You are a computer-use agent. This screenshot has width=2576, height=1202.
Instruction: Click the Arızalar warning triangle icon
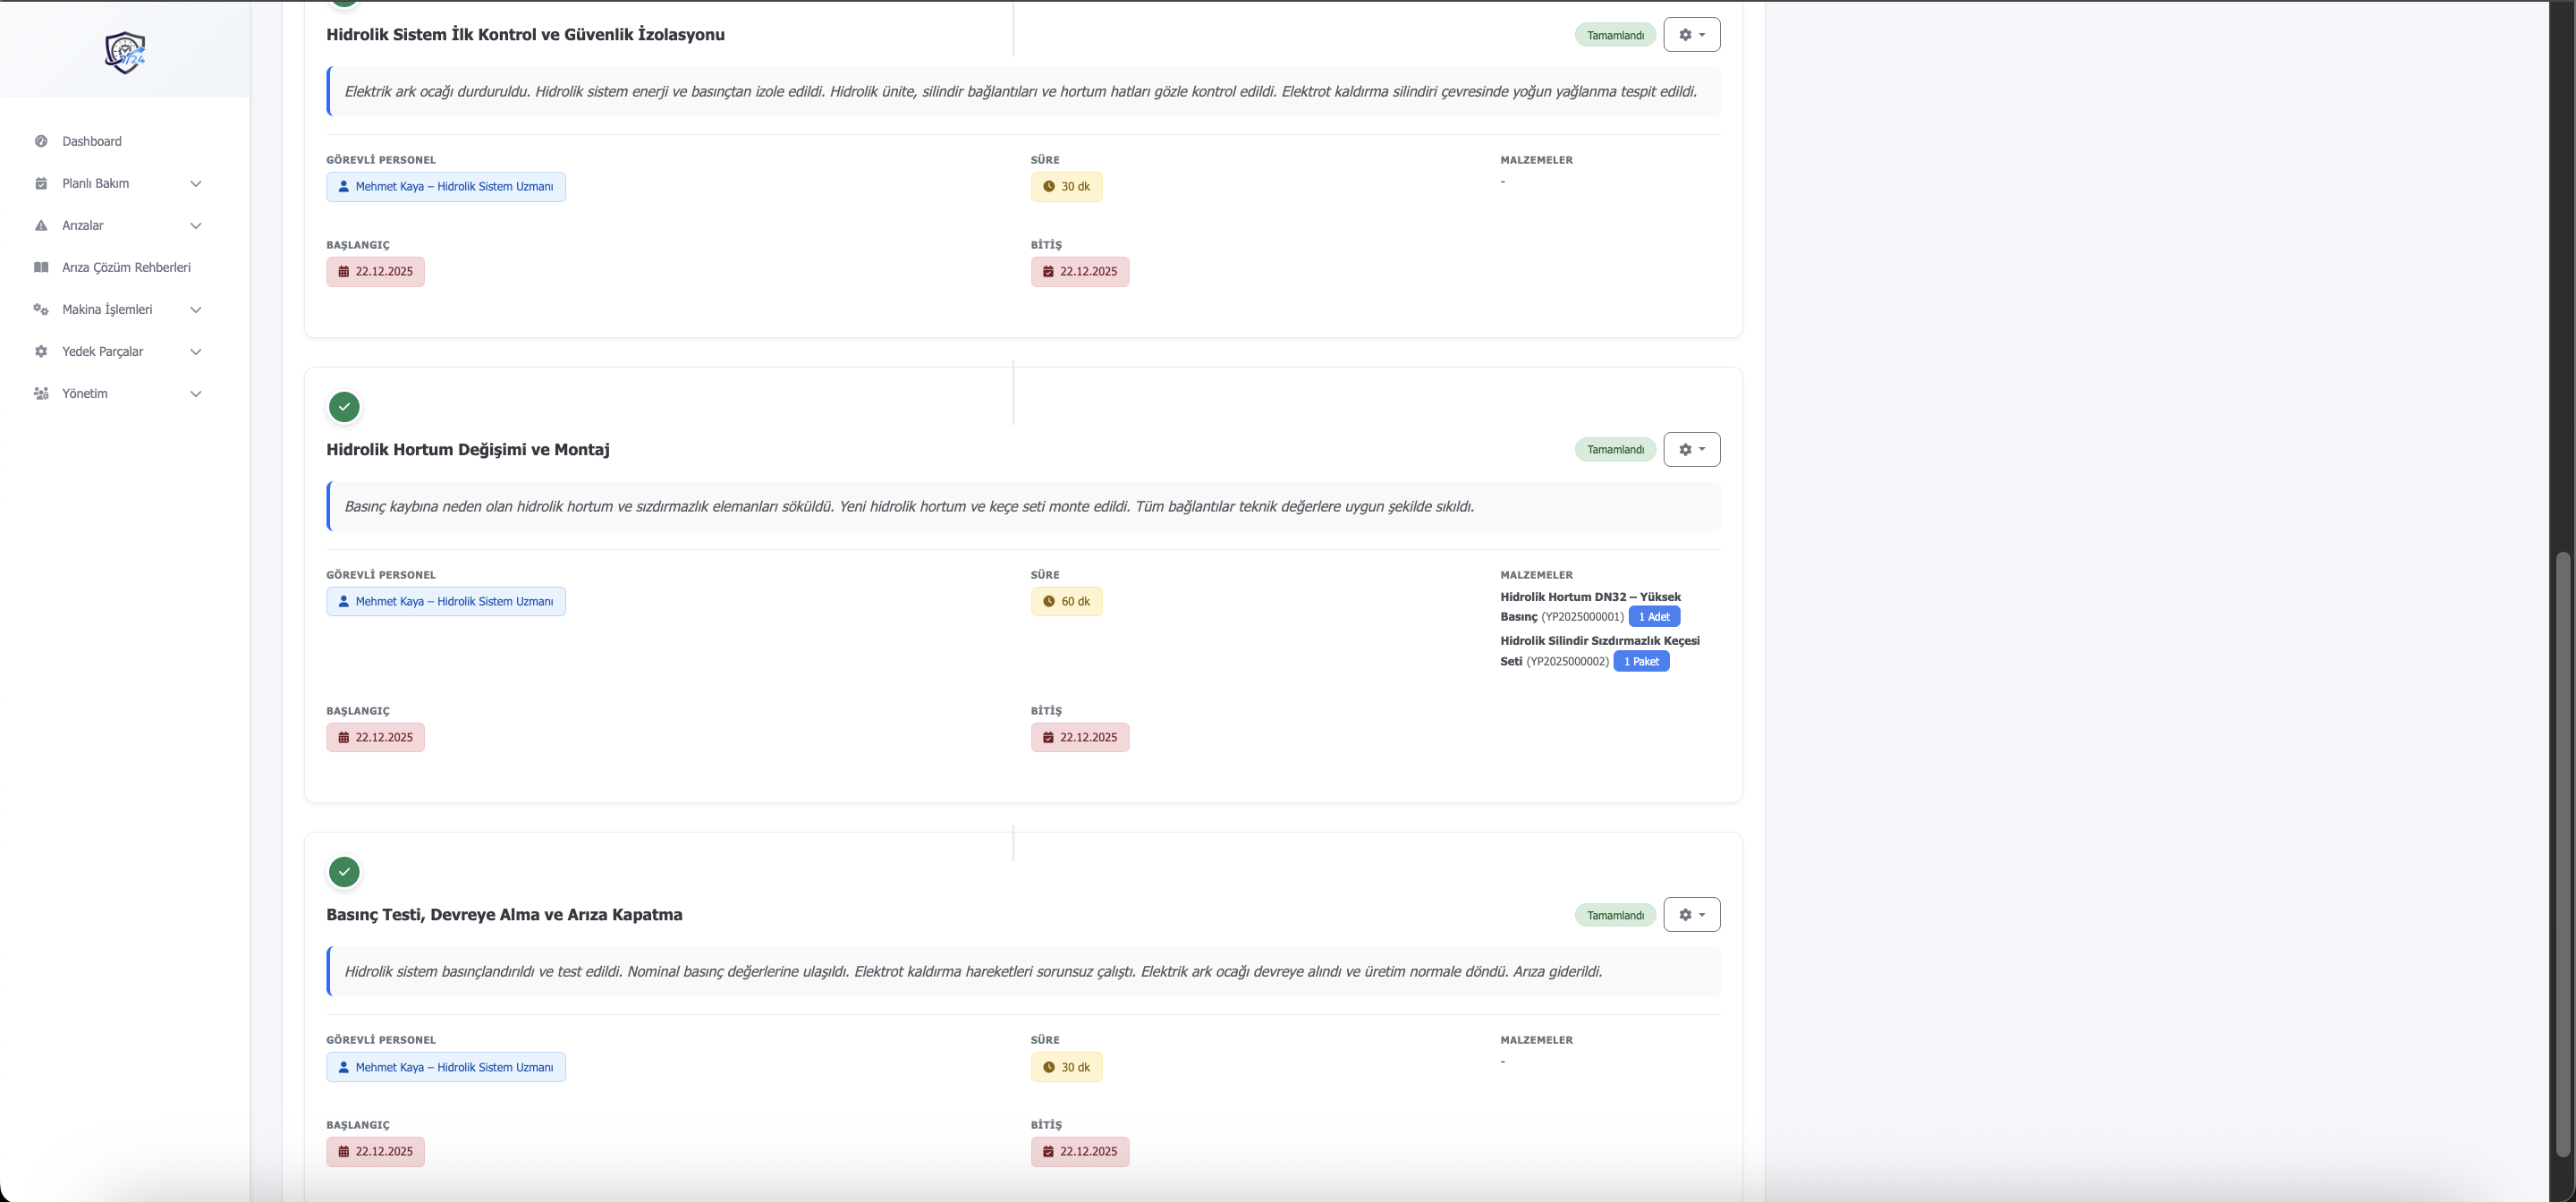tap(41, 225)
